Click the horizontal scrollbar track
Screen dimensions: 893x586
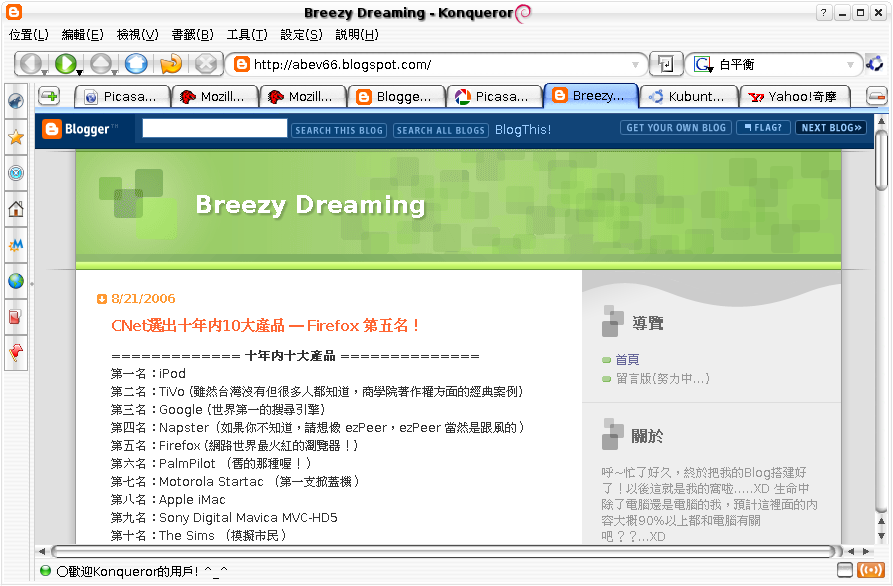coord(444,551)
